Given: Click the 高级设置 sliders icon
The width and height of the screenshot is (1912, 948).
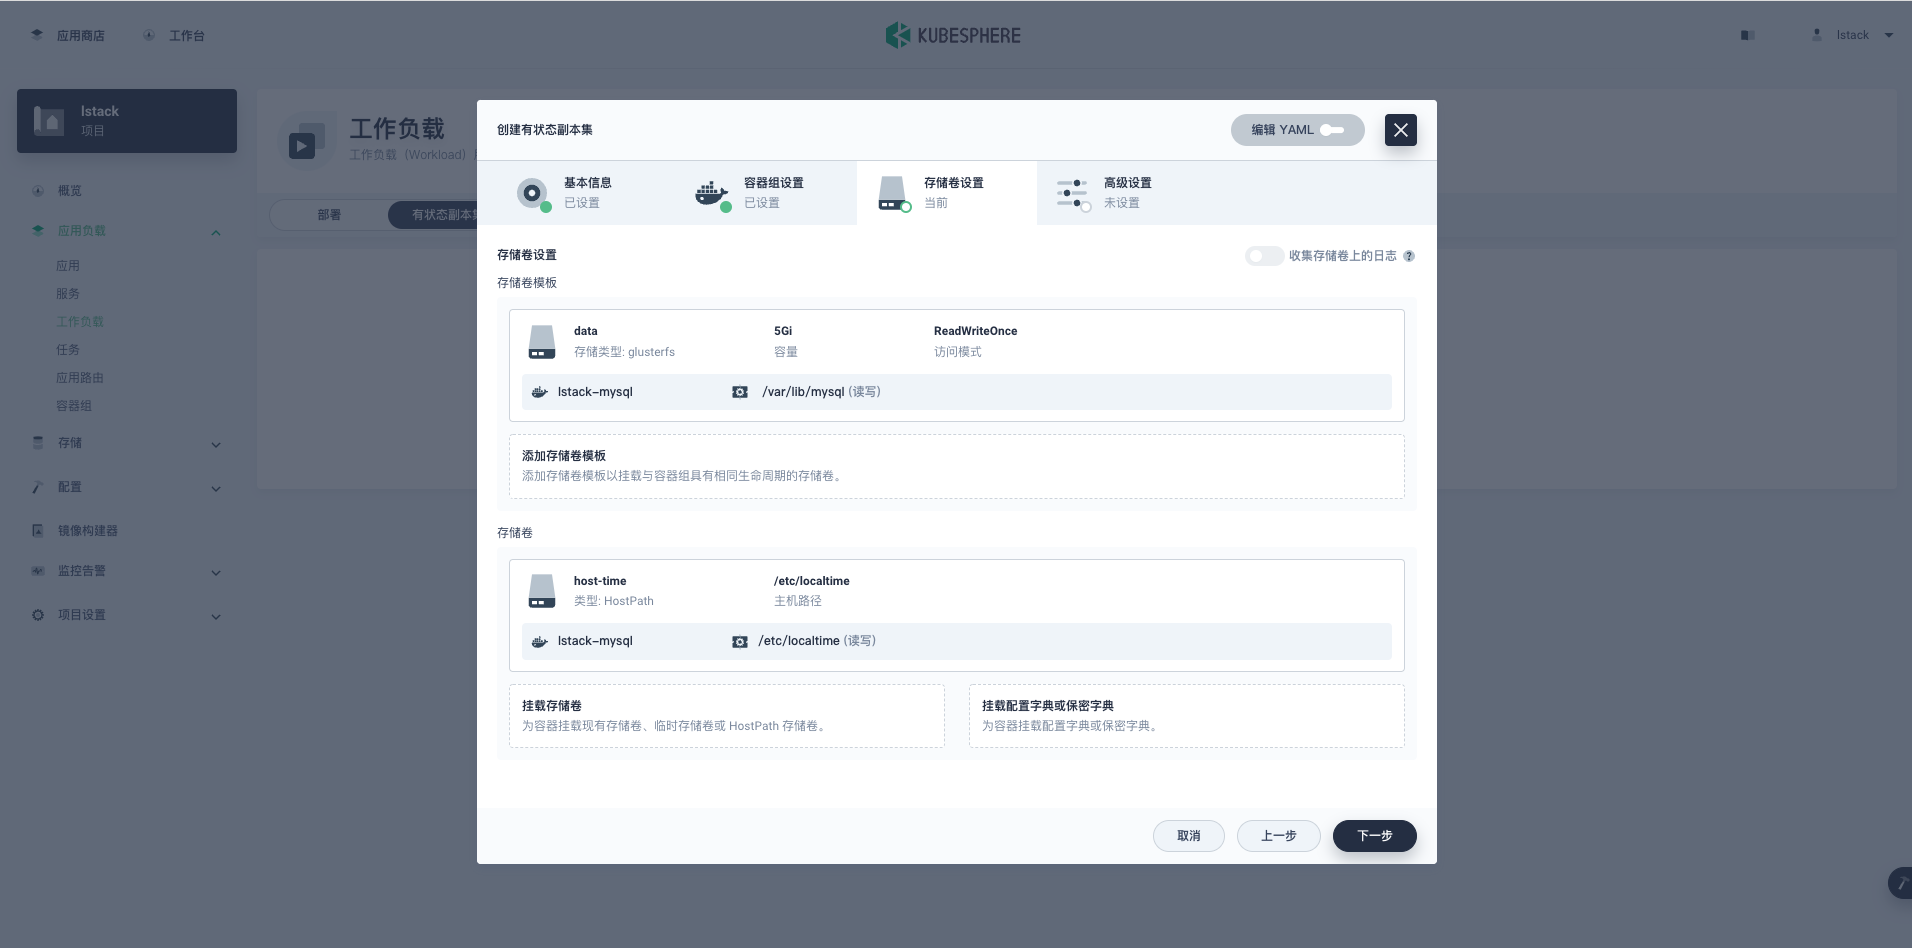Looking at the screenshot, I should click(1072, 193).
